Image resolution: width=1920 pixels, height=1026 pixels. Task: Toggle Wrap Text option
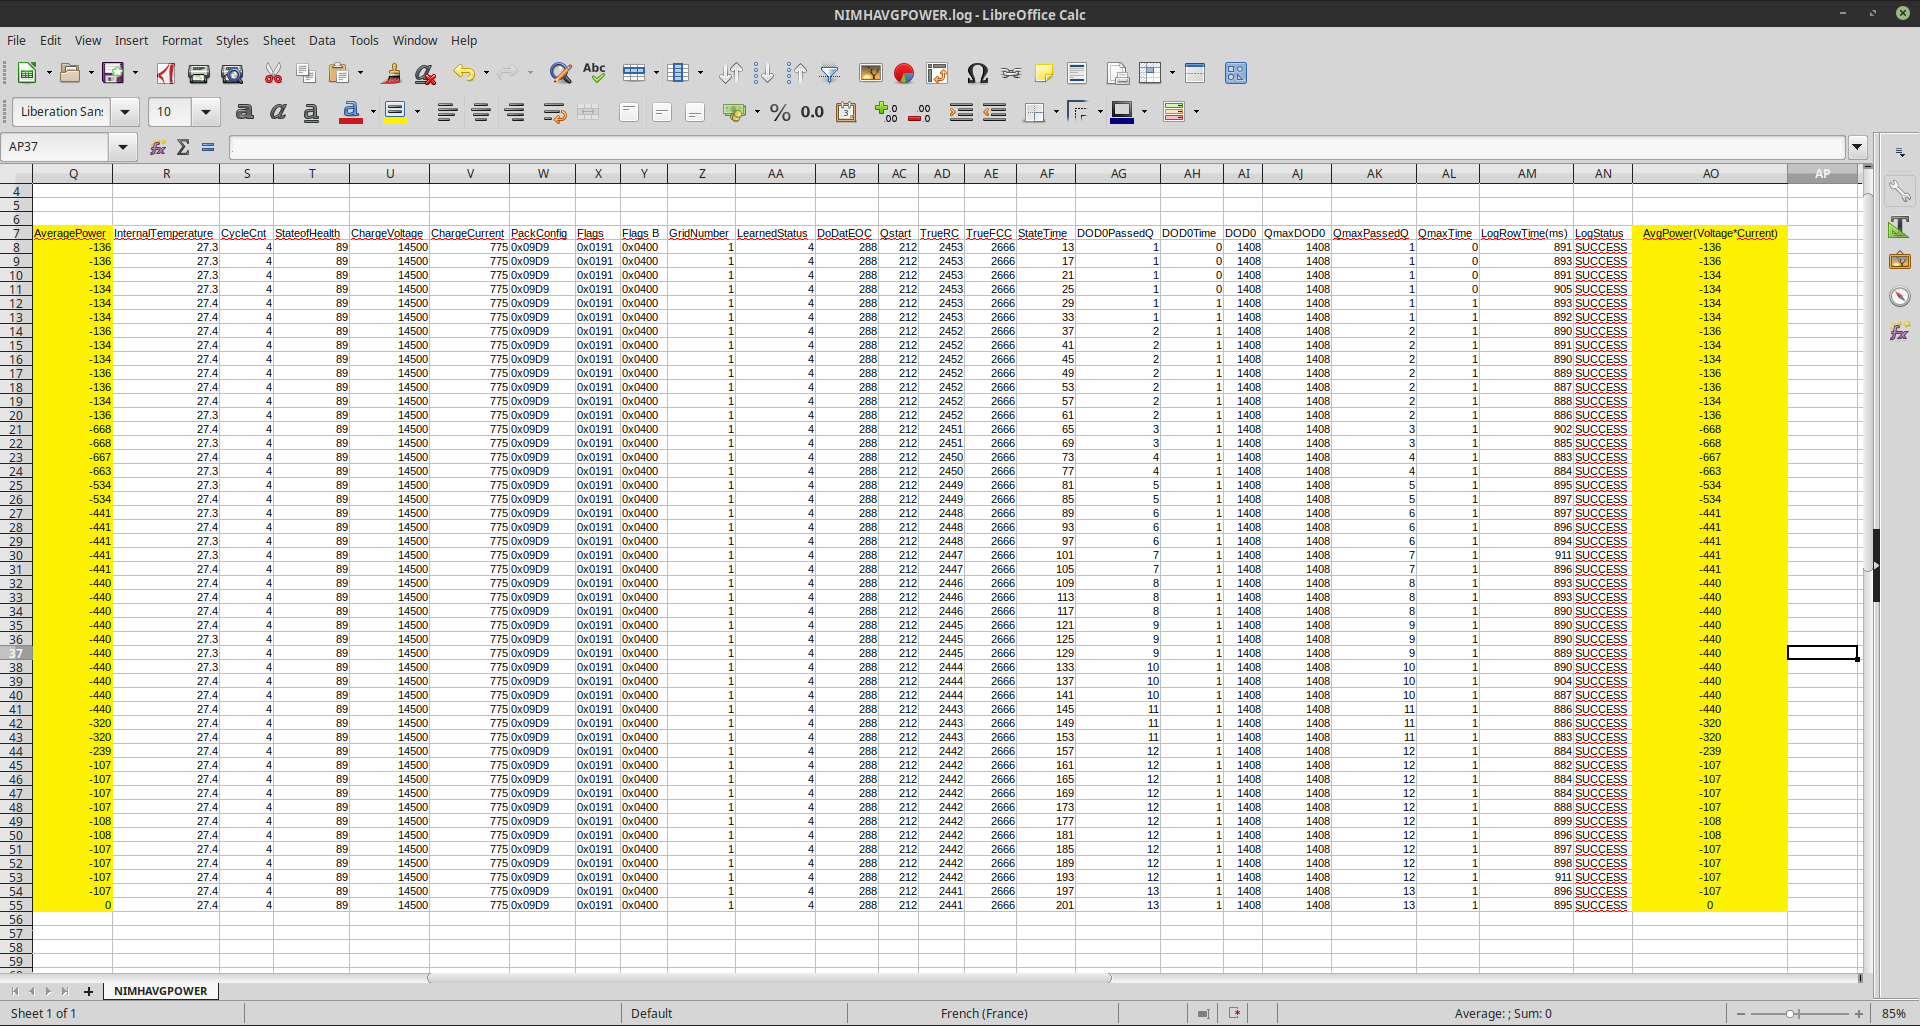pyautogui.click(x=554, y=112)
